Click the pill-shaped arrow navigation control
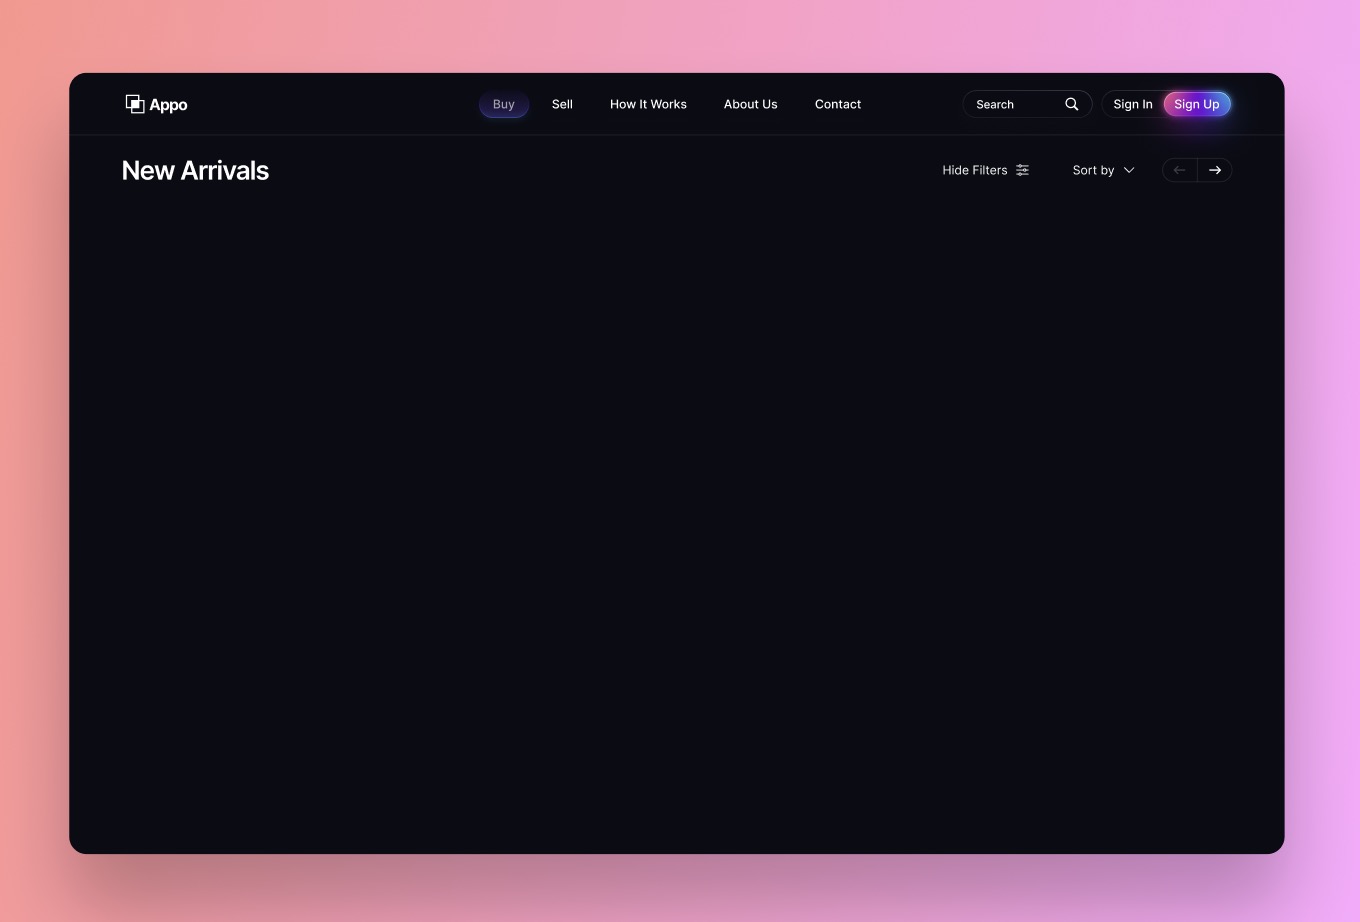This screenshot has width=1360, height=922. coord(1196,170)
